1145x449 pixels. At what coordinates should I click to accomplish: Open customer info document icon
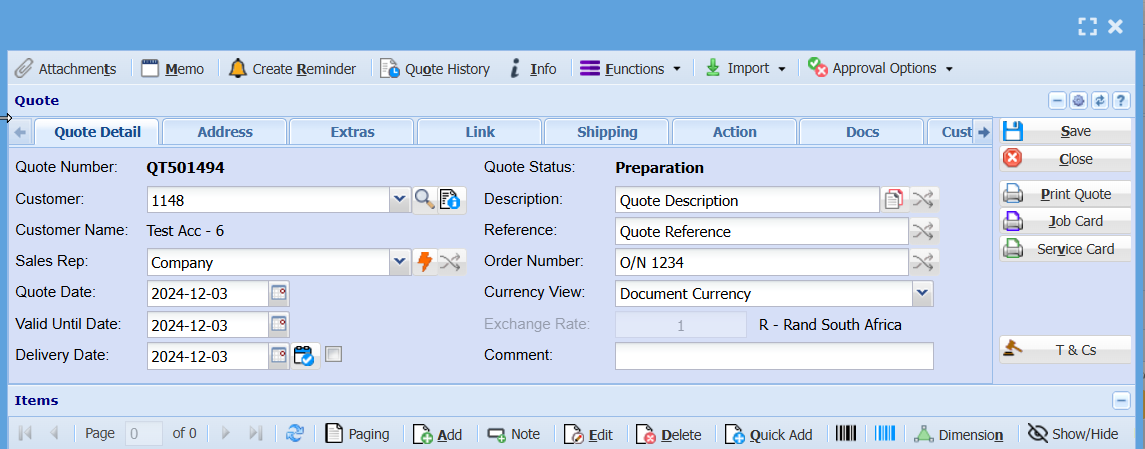[449, 200]
